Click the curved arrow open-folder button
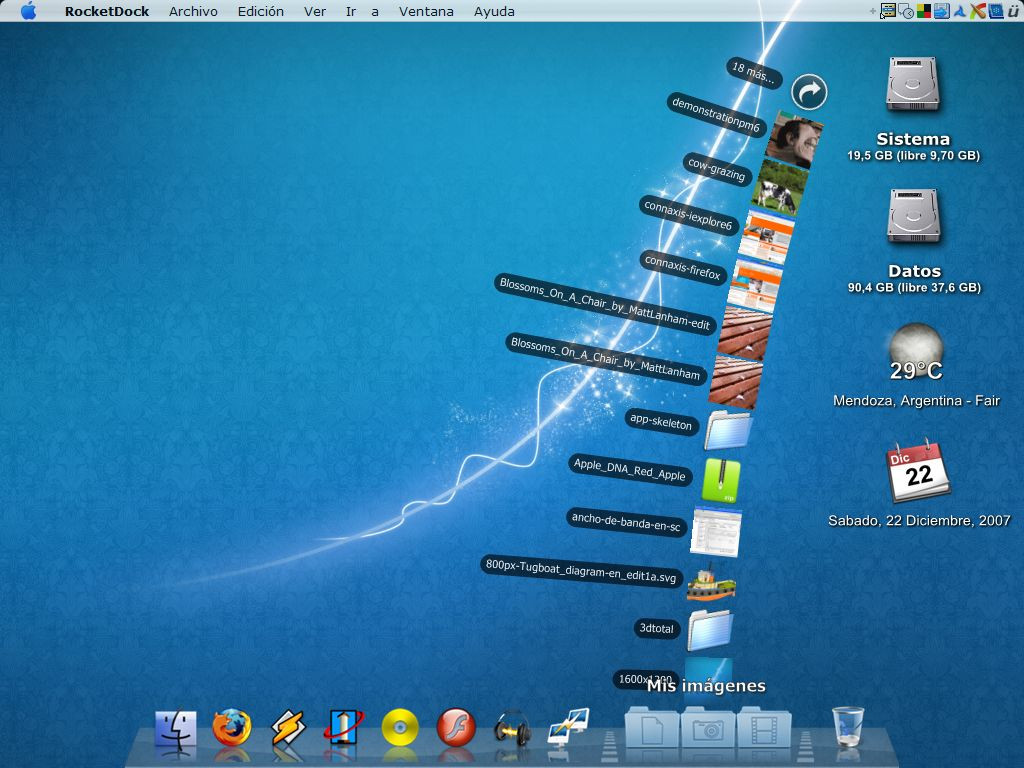 point(809,92)
